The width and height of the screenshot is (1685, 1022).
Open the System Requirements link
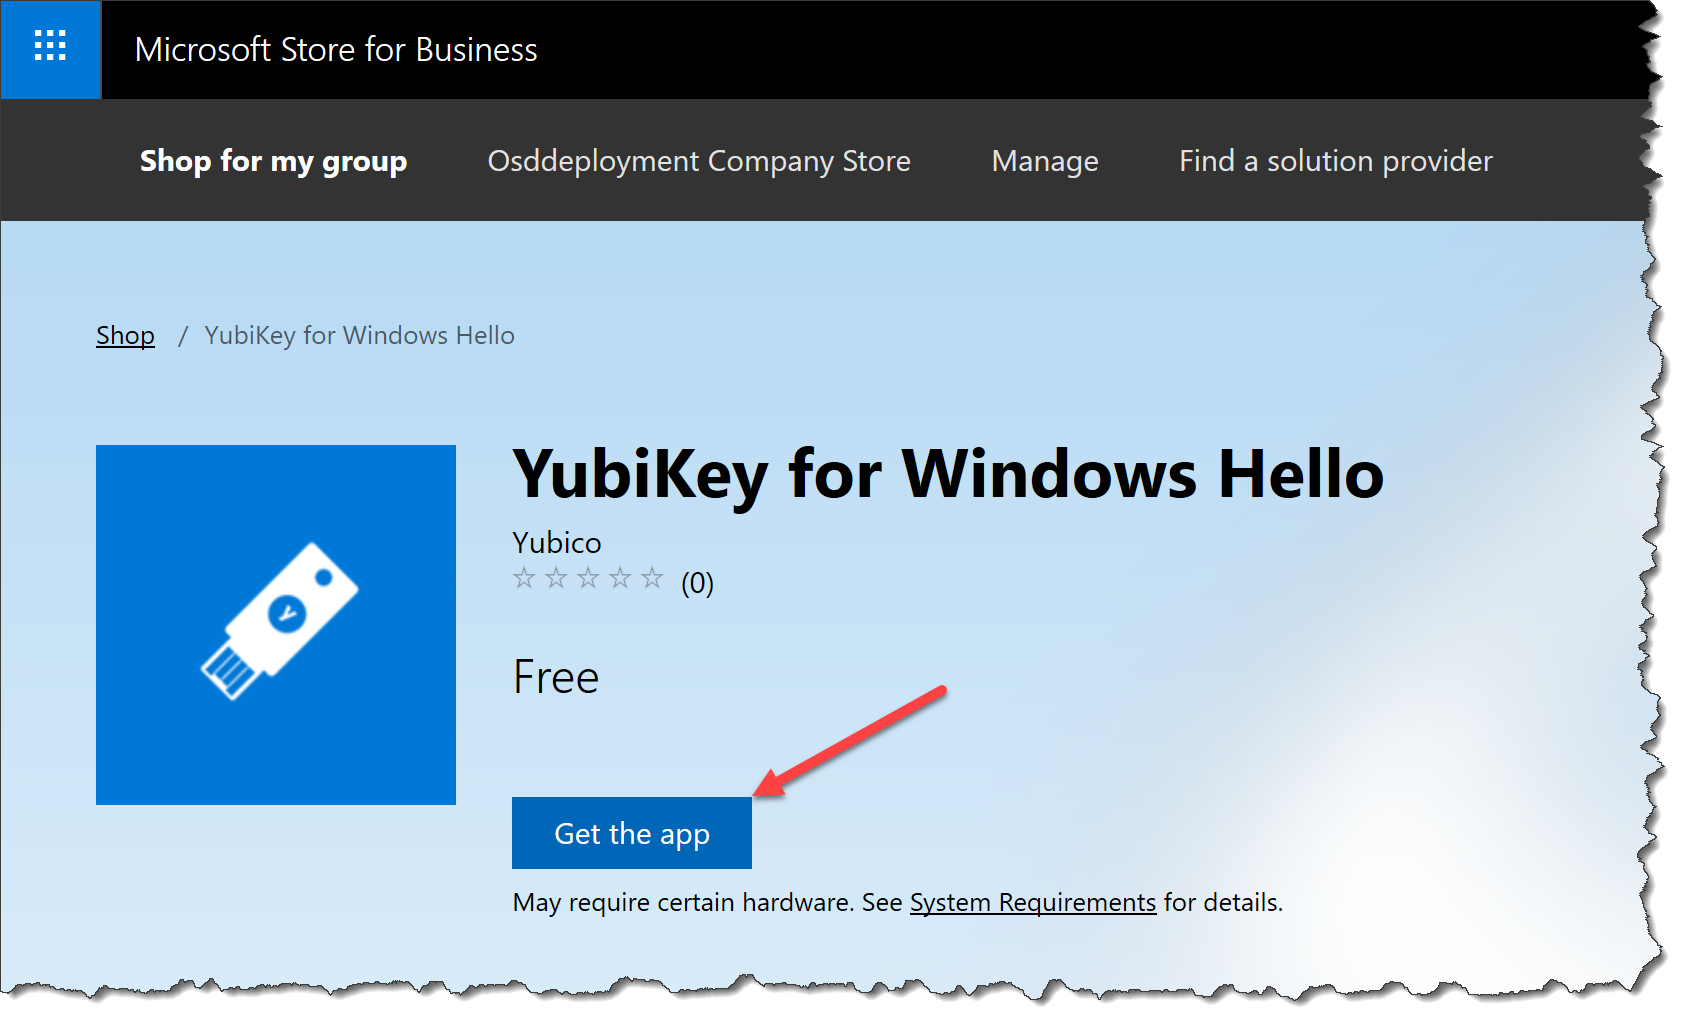(x=1032, y=902)
